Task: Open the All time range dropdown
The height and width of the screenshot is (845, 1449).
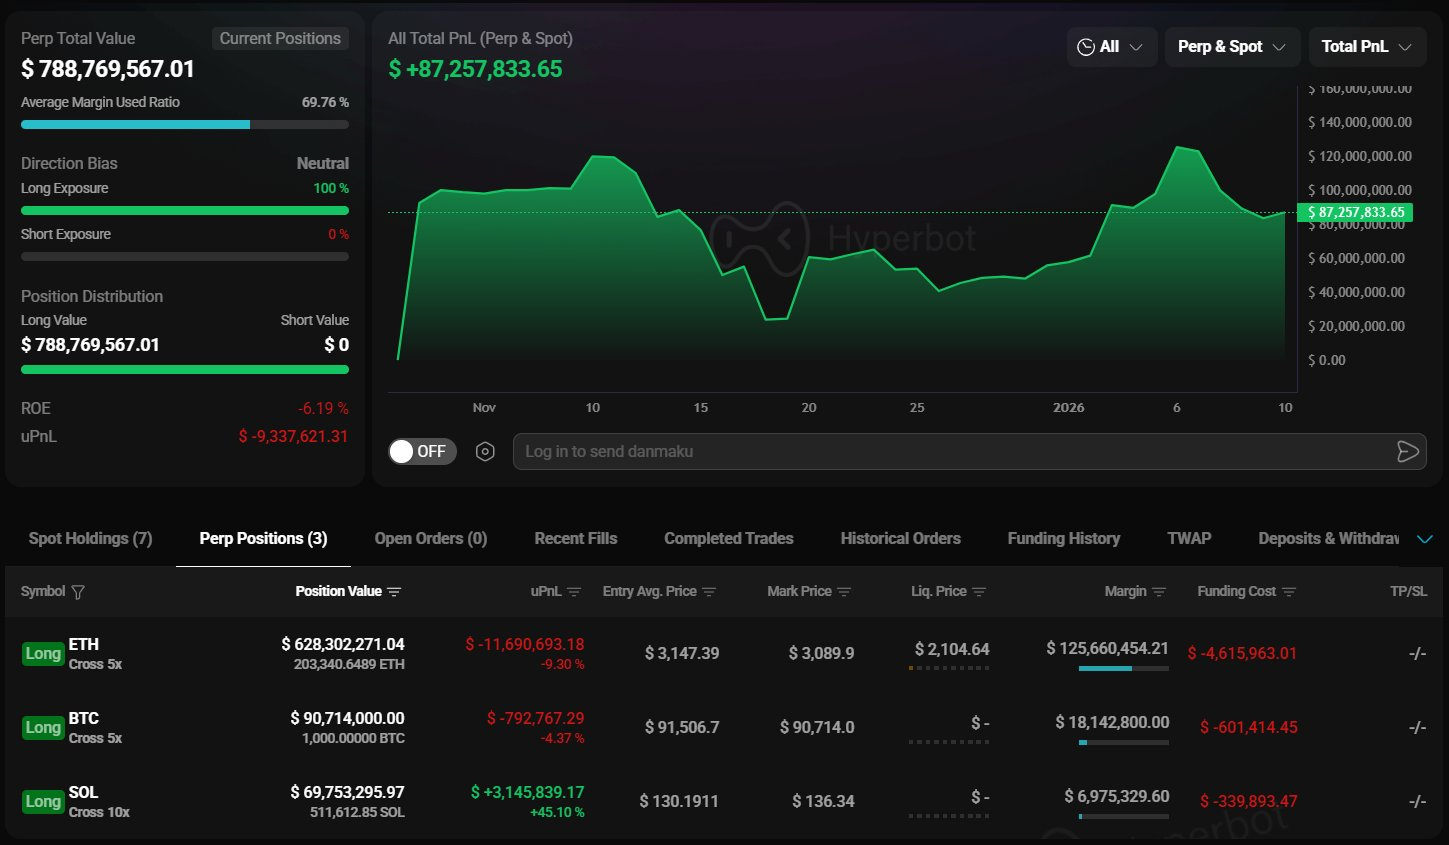Action: 1111,47
